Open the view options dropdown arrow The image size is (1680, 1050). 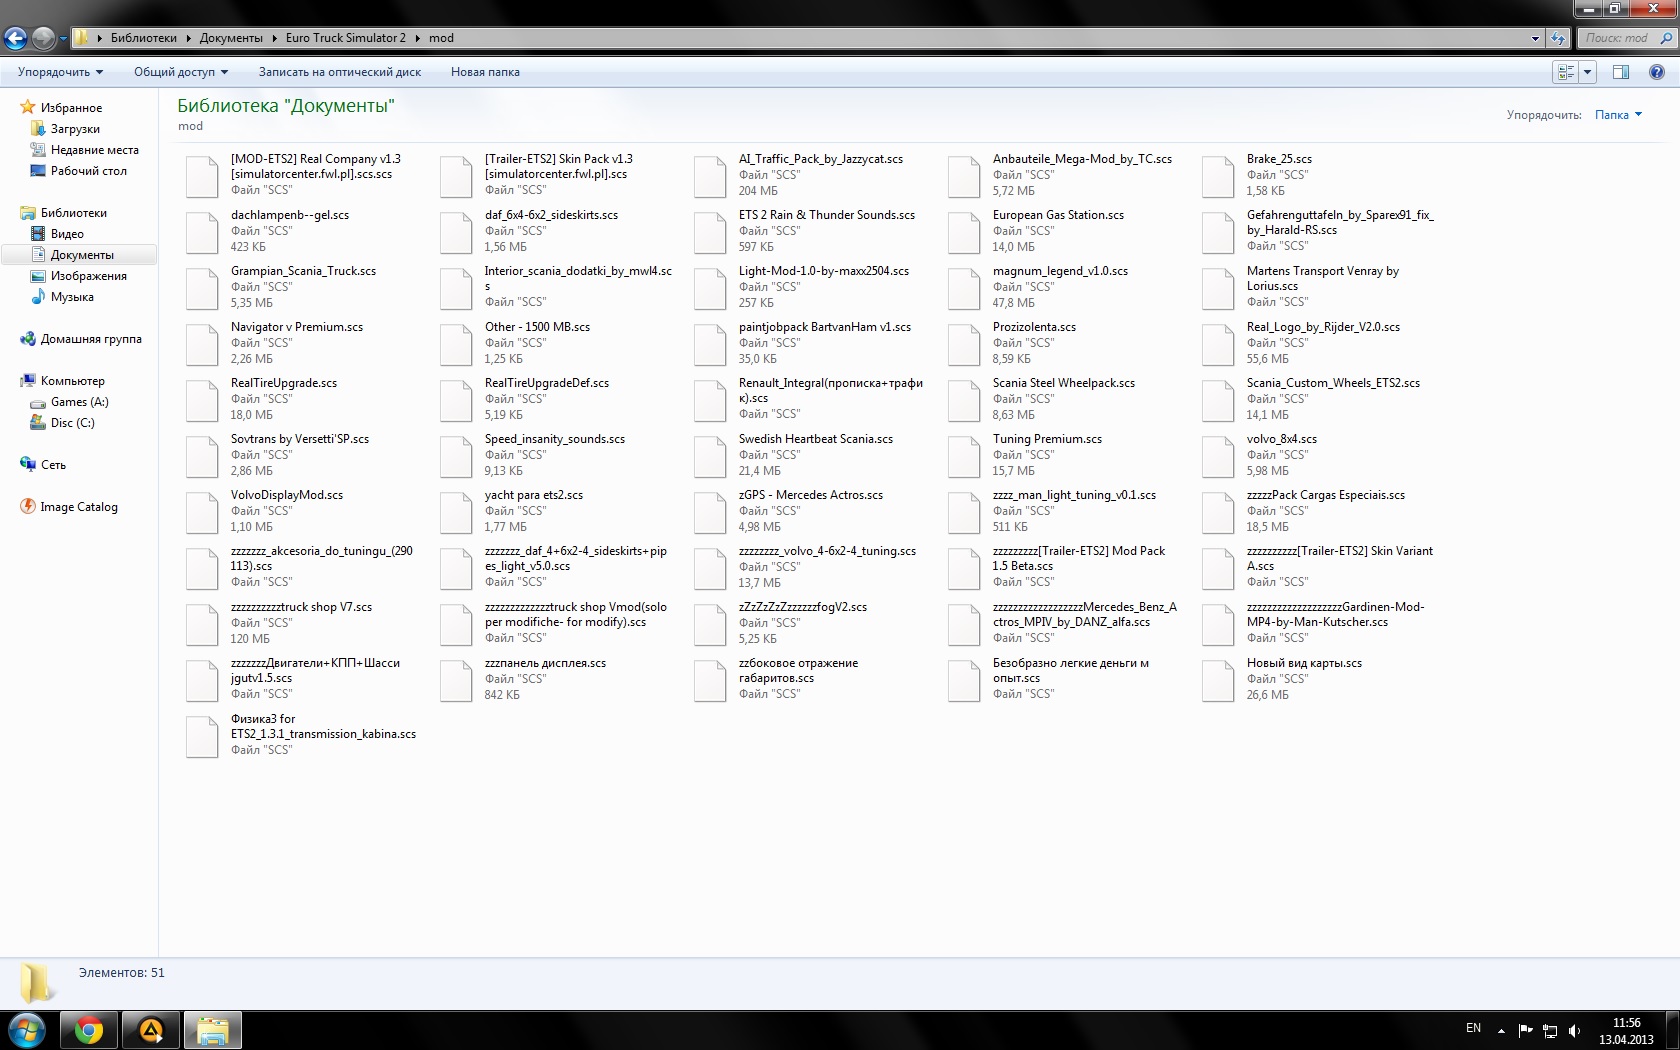tap(1588, 72)
